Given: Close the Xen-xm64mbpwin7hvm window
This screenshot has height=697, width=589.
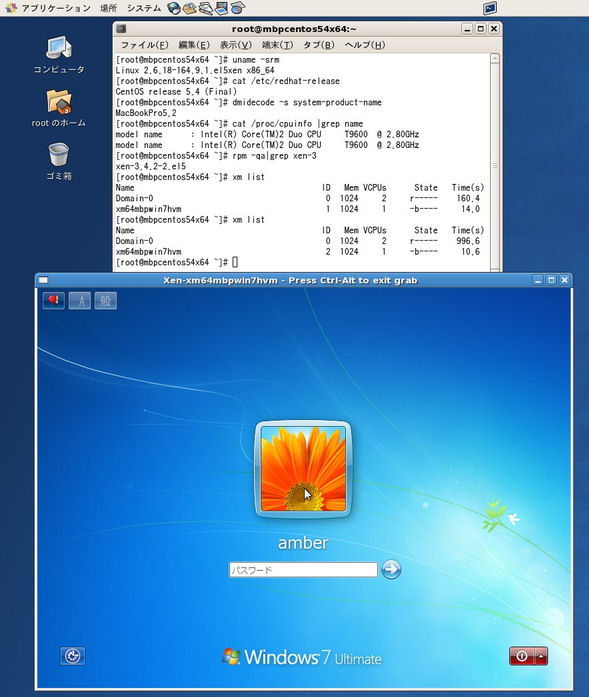Looking at the screenshot, I should point(565,280).
